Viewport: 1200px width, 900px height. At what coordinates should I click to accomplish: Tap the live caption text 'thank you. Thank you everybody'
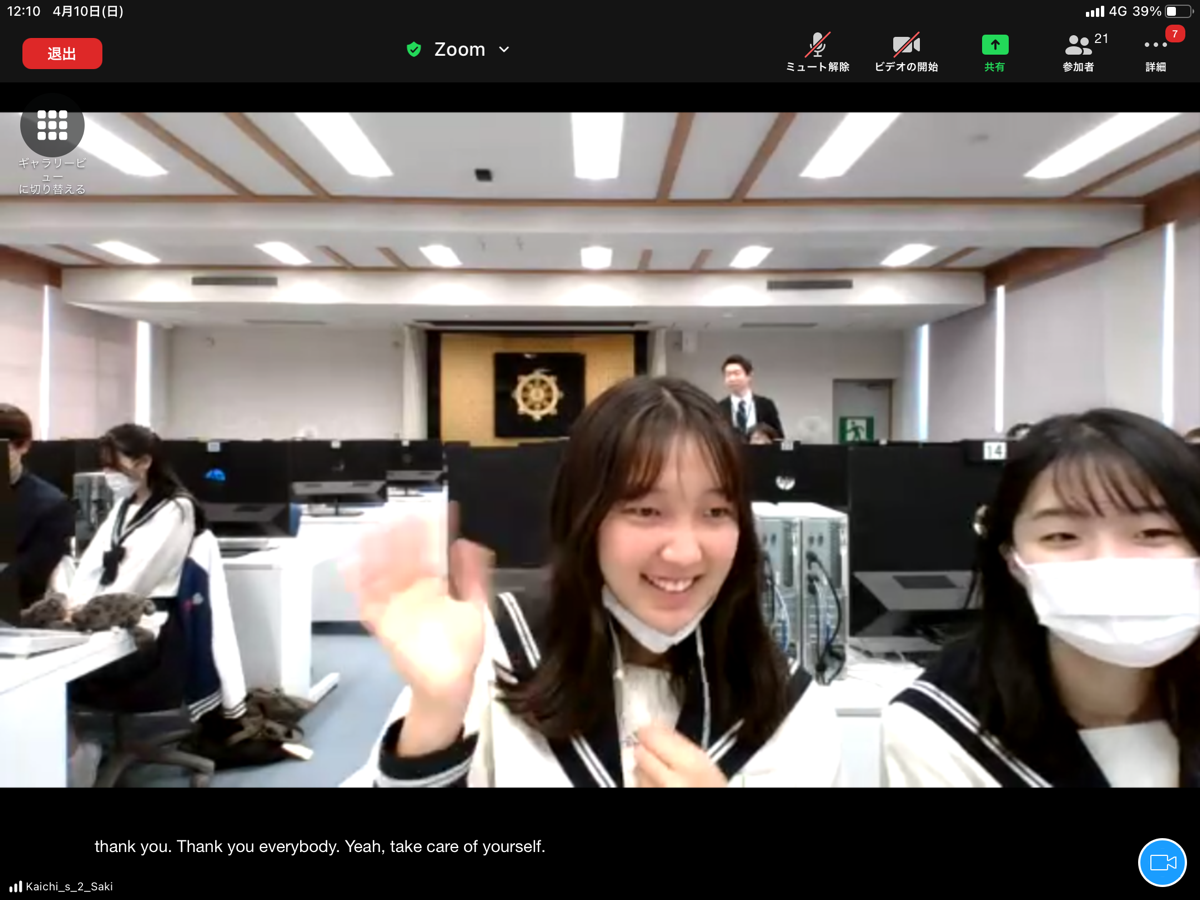(217, 846)
